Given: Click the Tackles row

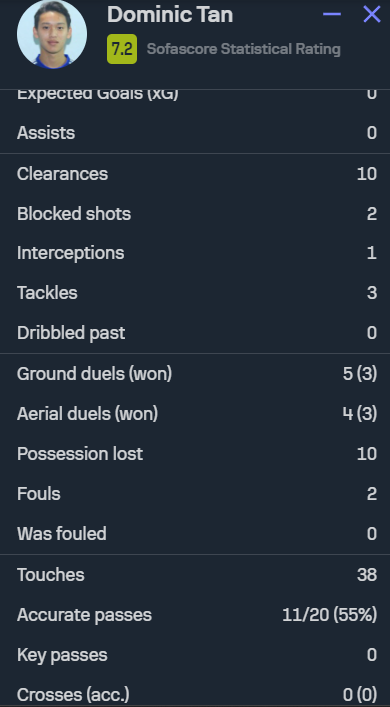Looking at the screenshot, I should click(x=195, y=293).
